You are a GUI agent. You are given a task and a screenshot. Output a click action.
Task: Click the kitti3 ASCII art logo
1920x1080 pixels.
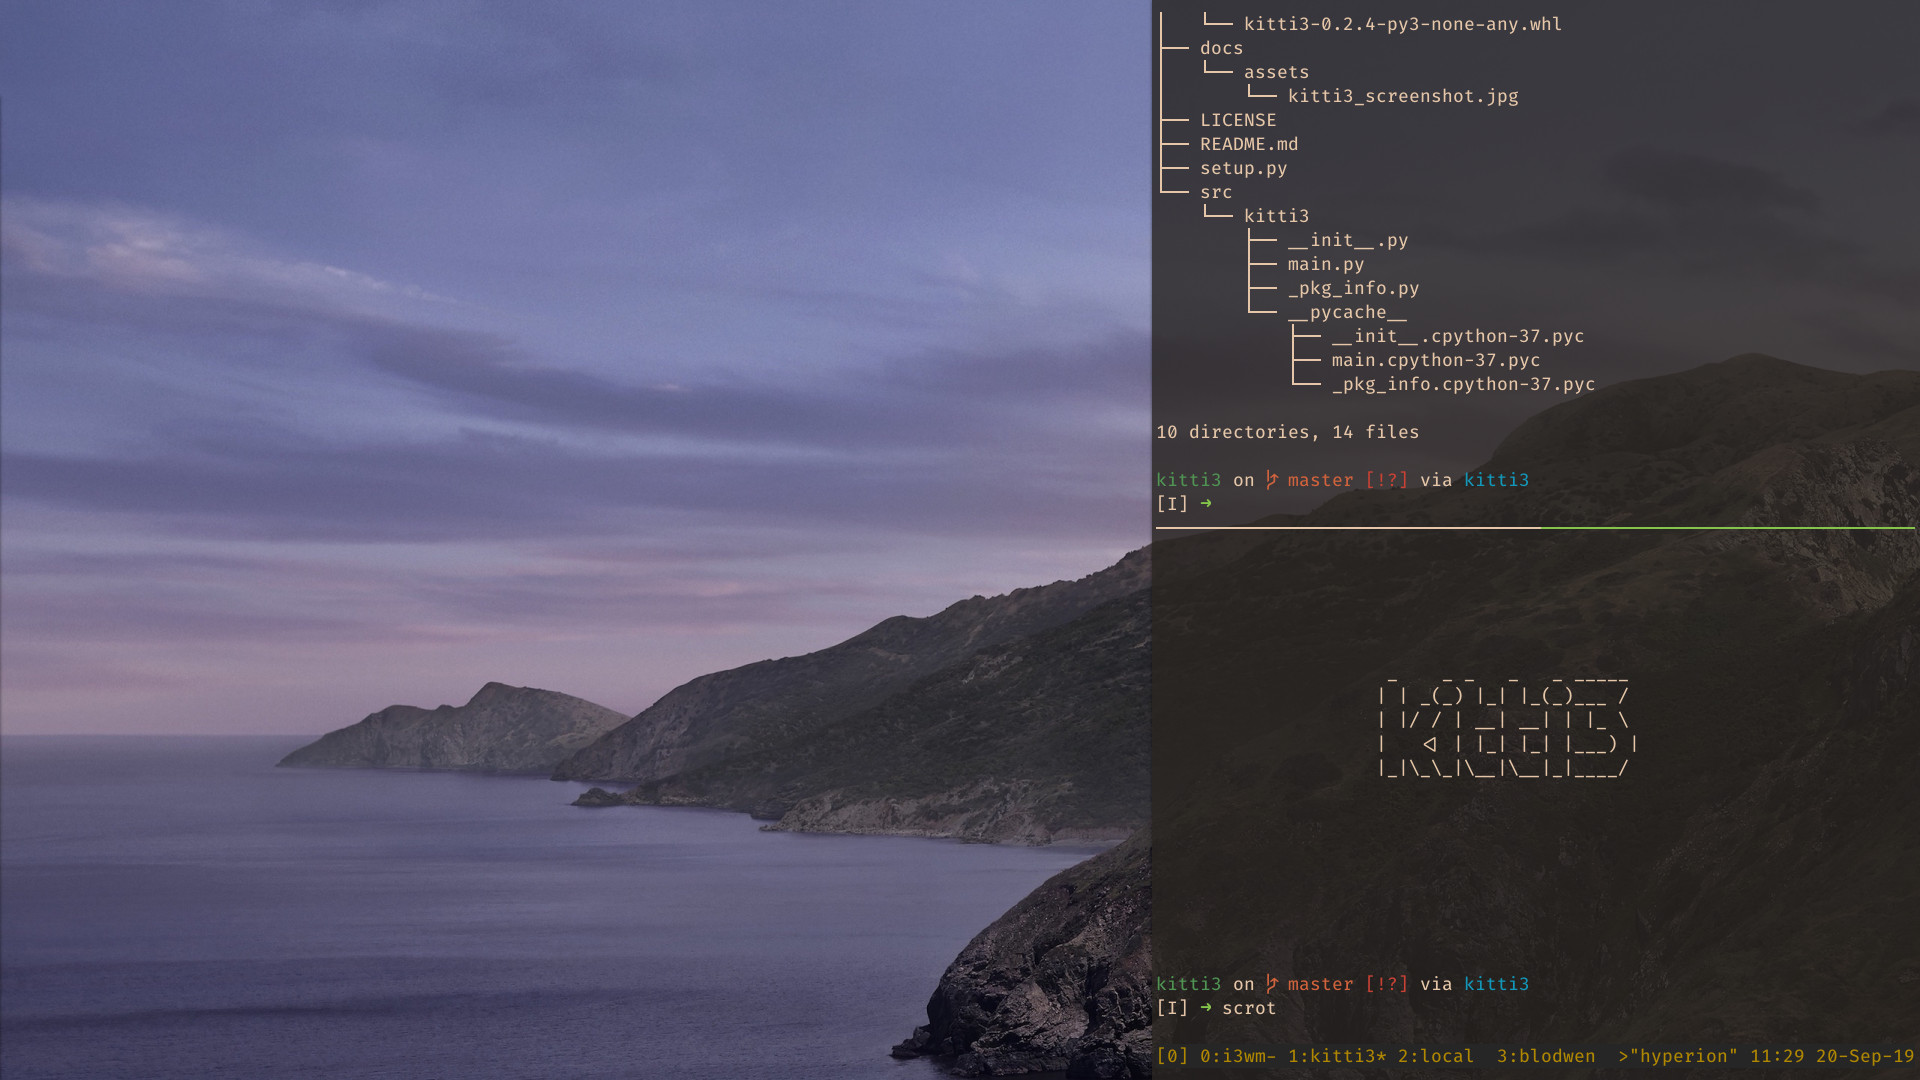click(1507, 730)
